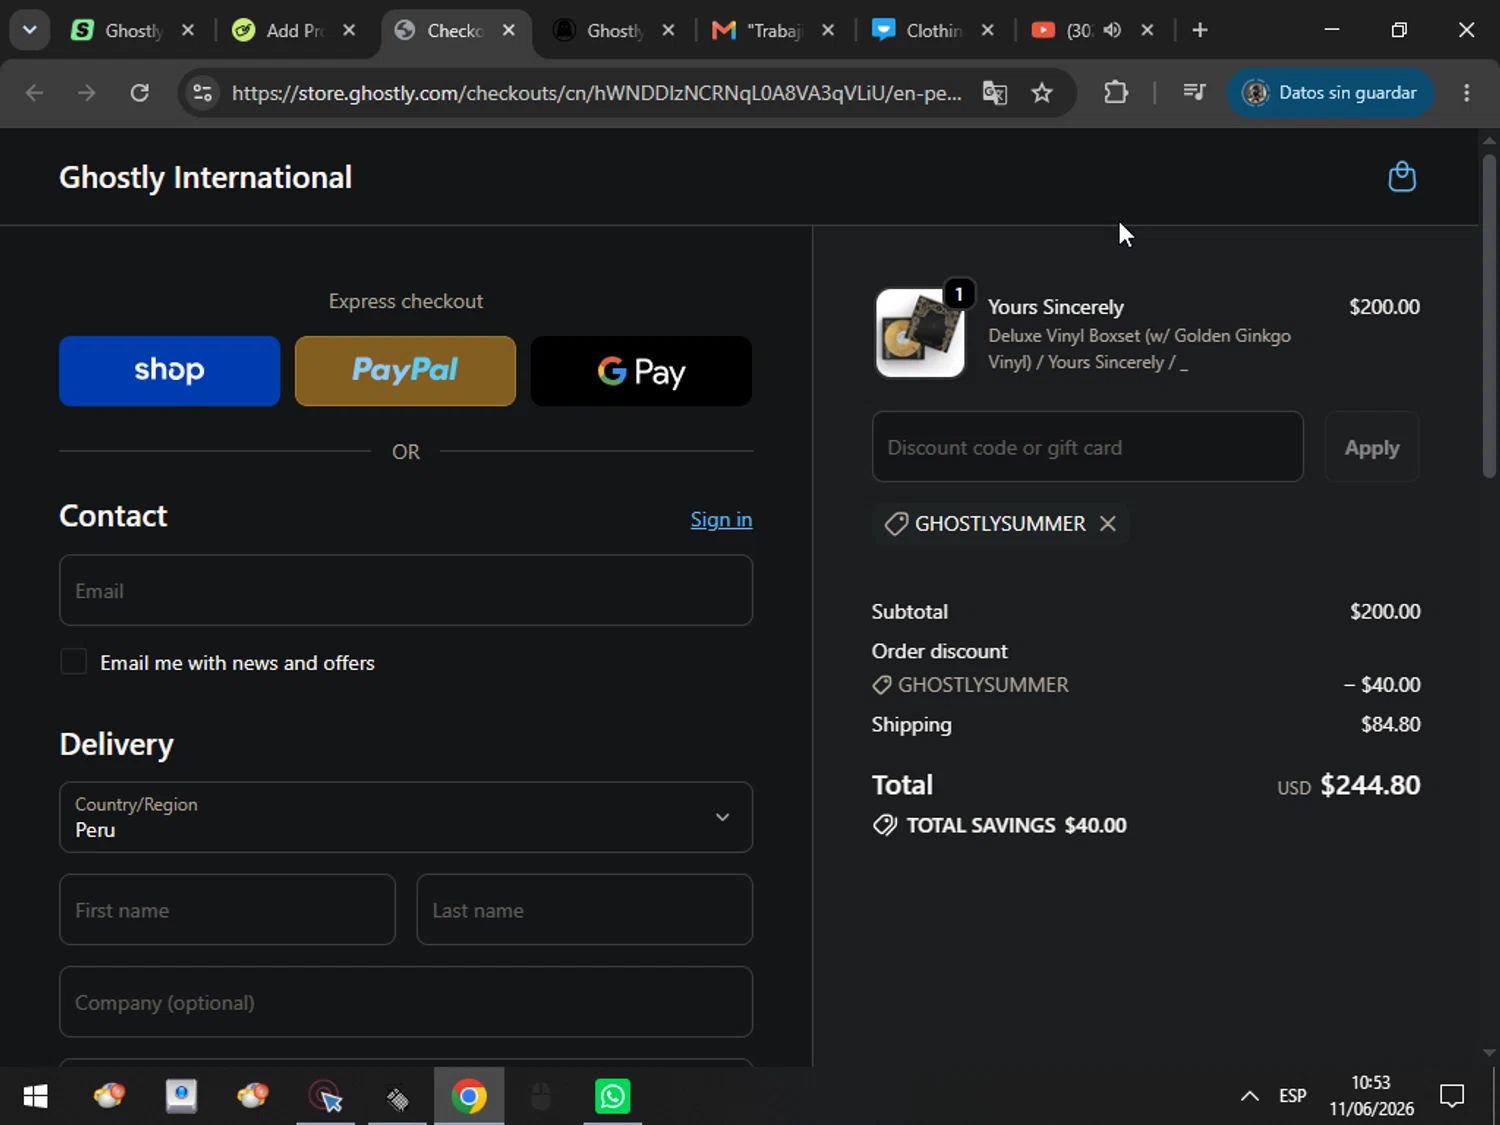Apply the discount code button
Image resolution: width=1500 pixels, height=1125 pixels.
[x=1372, y=447]
